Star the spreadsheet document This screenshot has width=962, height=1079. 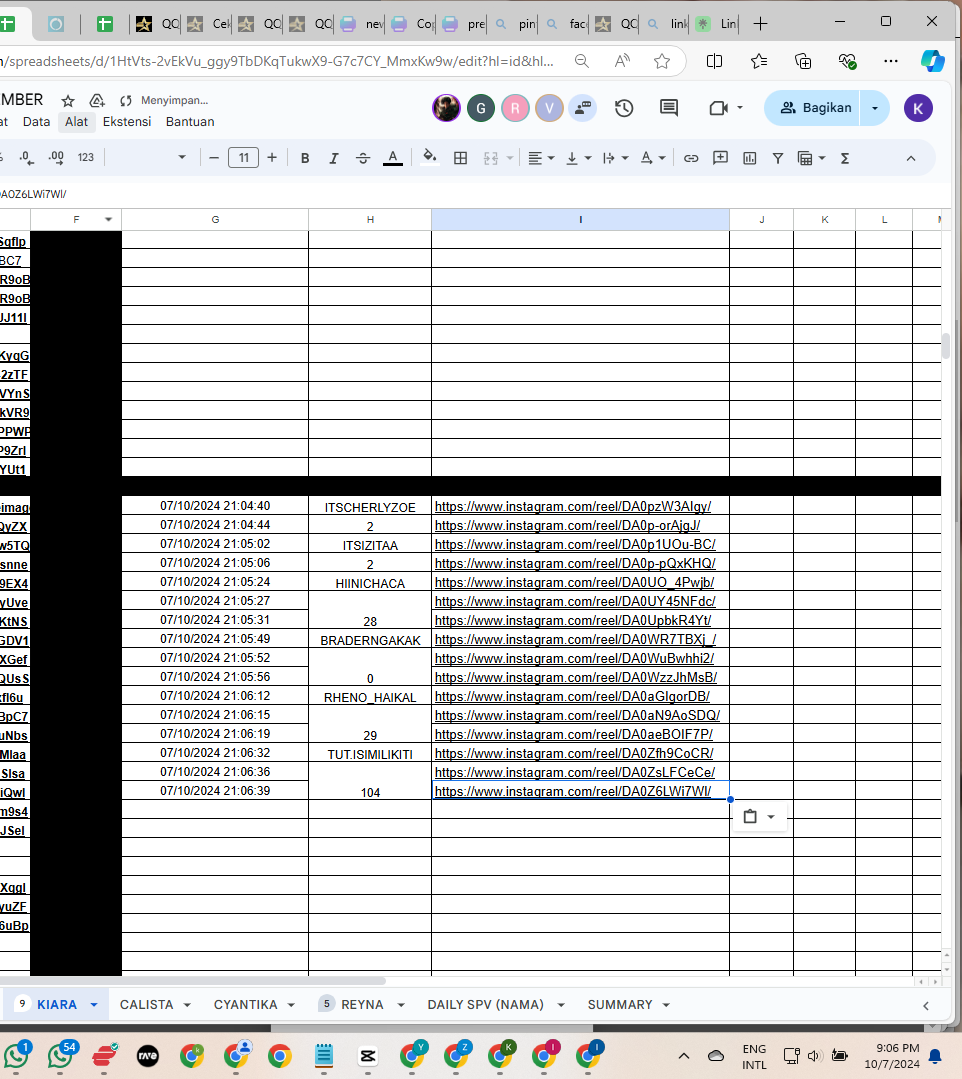coord(67,101)
